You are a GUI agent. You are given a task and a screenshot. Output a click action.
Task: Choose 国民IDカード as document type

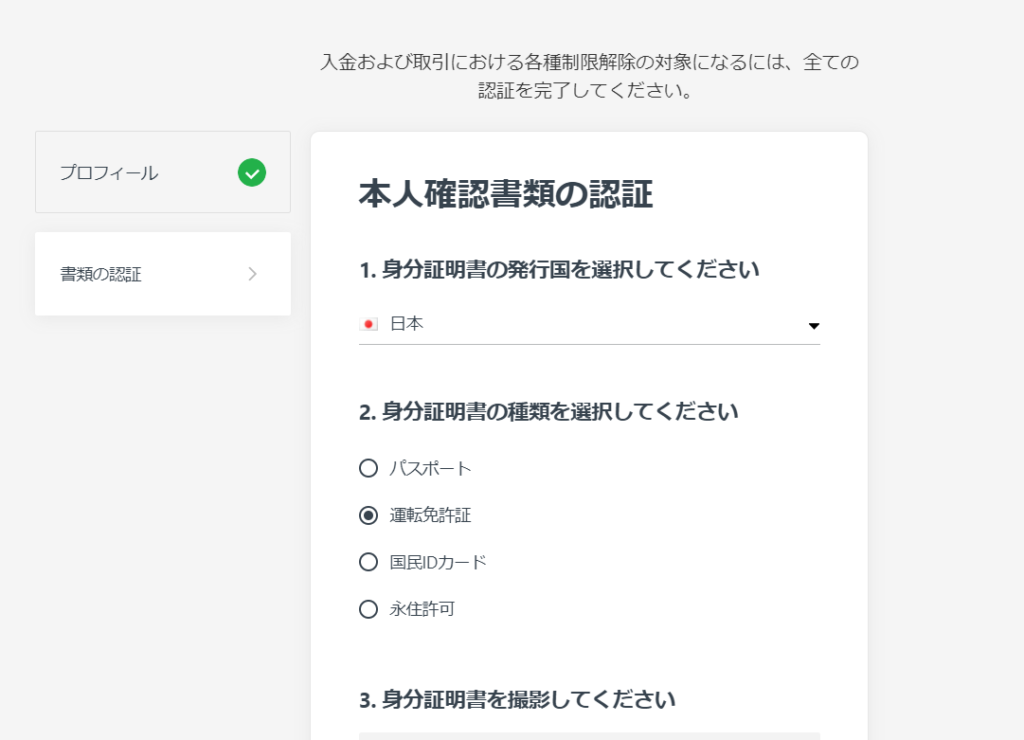click(x=368, y=562)
